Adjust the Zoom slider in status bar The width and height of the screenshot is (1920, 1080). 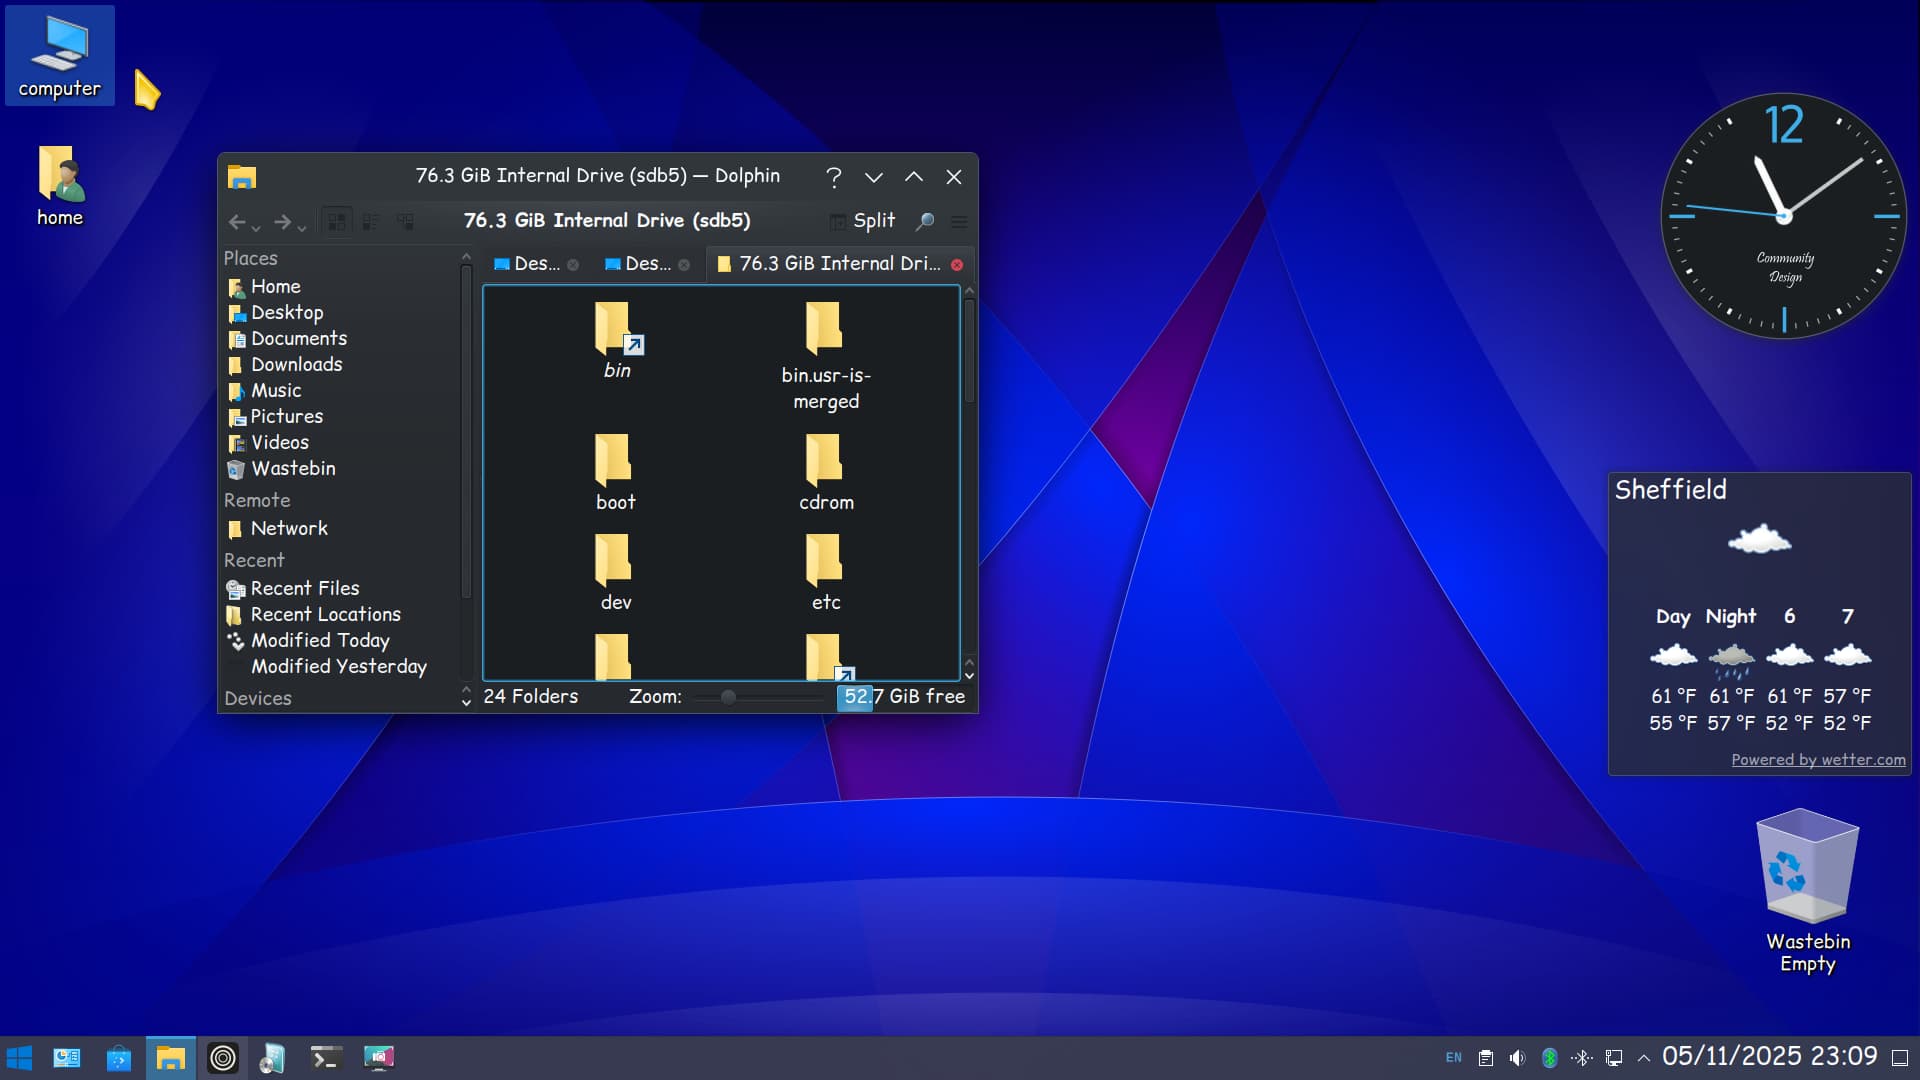click(729, 697)
